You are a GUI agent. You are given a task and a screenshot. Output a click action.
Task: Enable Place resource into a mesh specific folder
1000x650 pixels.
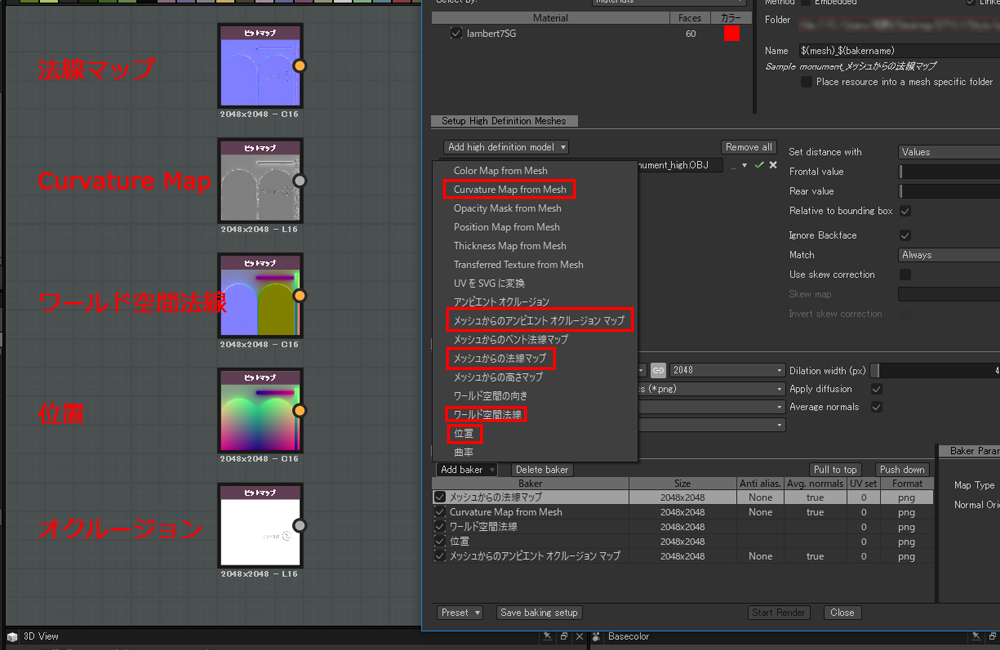[806, 82]
